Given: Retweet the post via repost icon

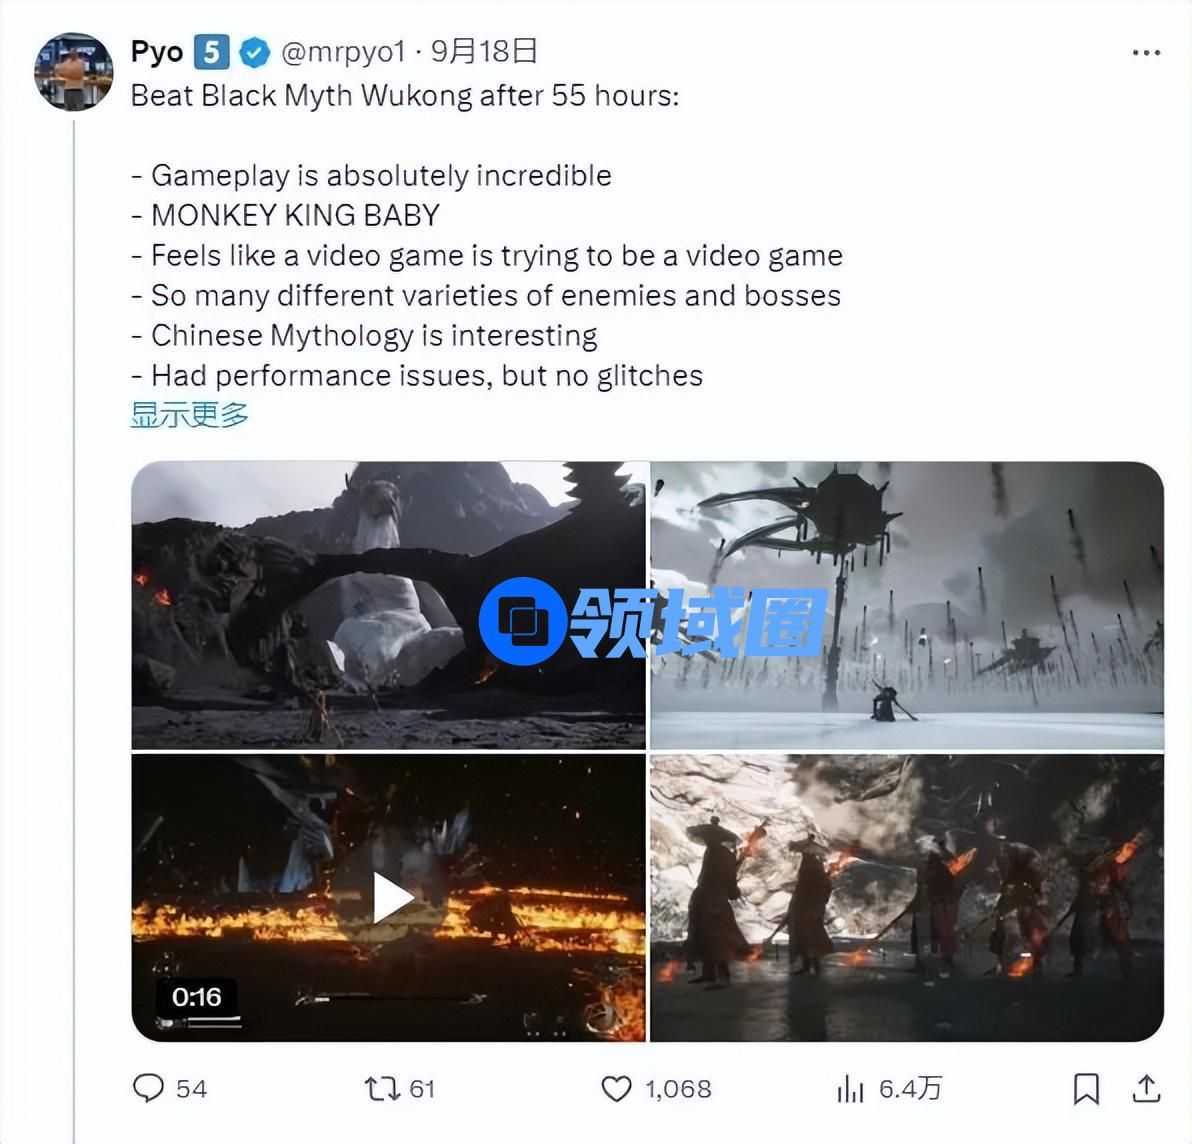Looking at the screenshot, I should coord(382,1089).
